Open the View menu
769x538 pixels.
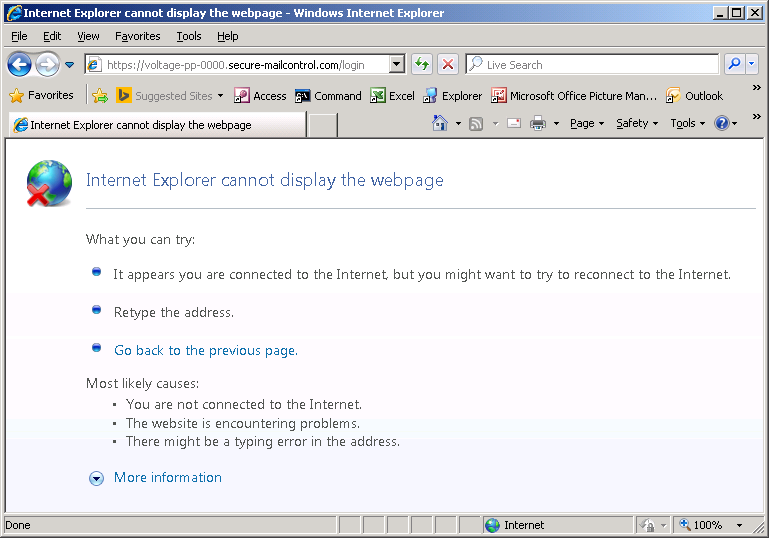[x=88, y=36]
